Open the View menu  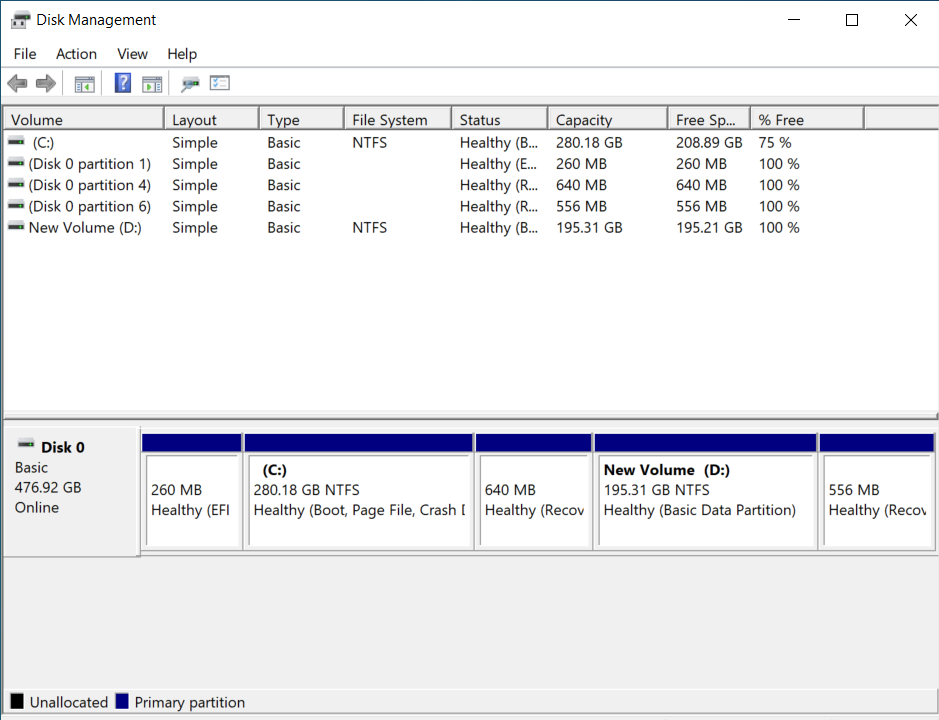point(132,54)
